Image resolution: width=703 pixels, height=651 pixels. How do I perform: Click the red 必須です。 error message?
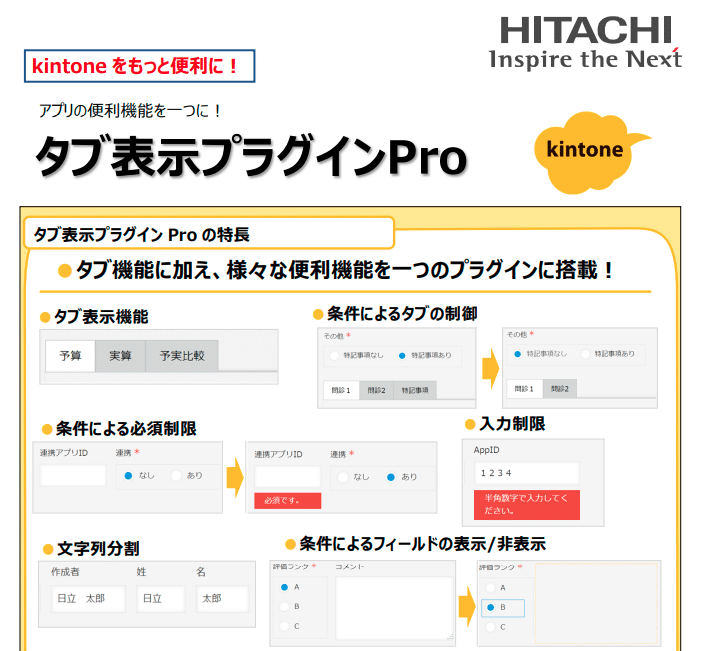click(x=288, y=501)
